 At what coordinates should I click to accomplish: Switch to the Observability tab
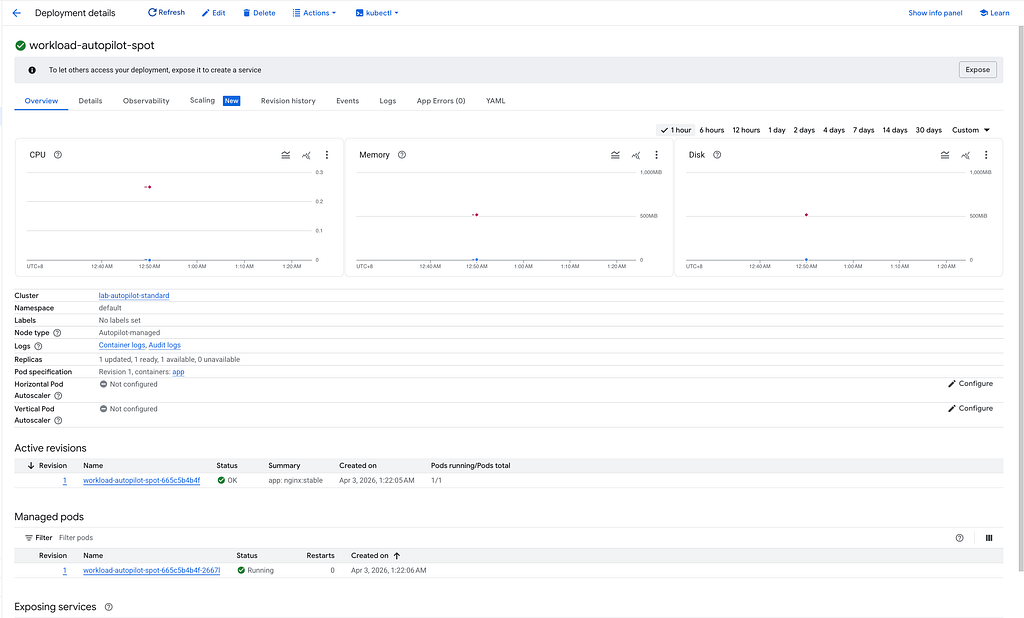coord(146,101)
